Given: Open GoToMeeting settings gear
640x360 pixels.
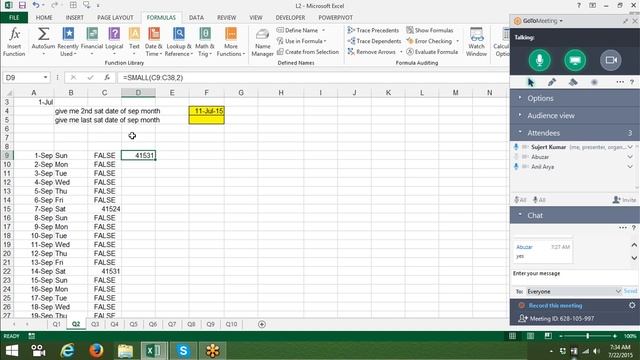Looking at the screenshot, I should click(x=632, y=305).
